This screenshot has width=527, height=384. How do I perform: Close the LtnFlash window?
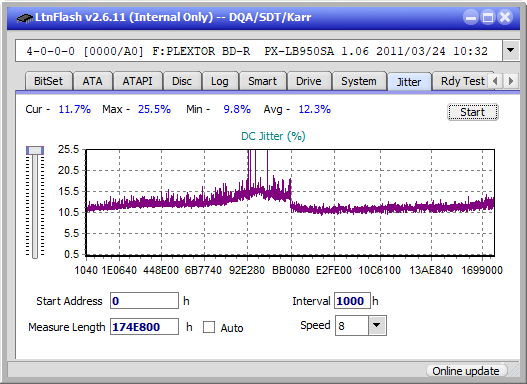505,17
